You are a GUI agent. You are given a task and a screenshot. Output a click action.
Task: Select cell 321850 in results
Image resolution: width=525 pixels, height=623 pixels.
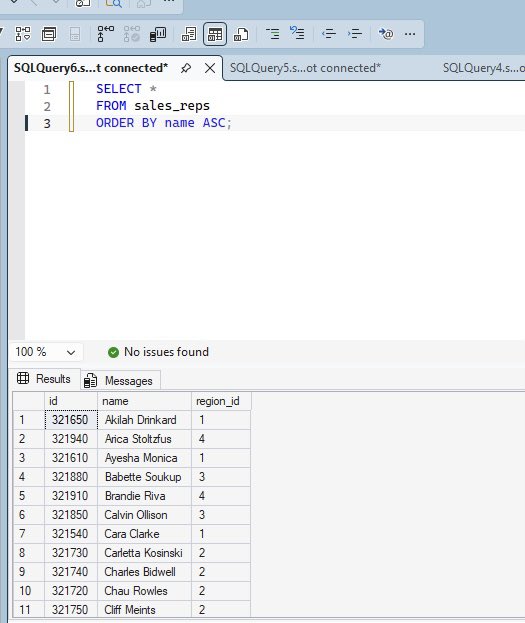[x=71, y=515]
